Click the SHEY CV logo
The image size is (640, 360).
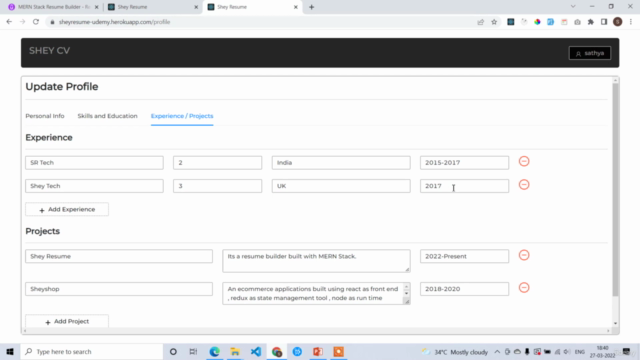coord(49,51)
